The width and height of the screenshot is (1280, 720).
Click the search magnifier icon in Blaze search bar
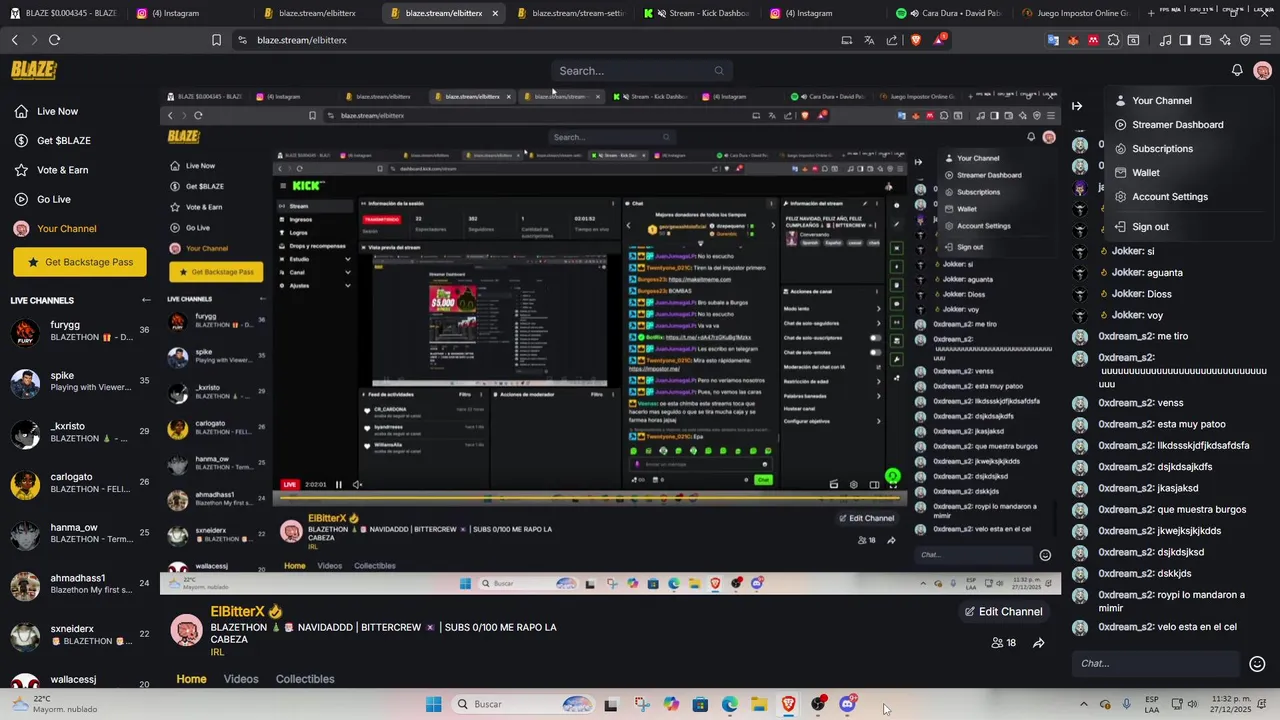pos(718,71)
